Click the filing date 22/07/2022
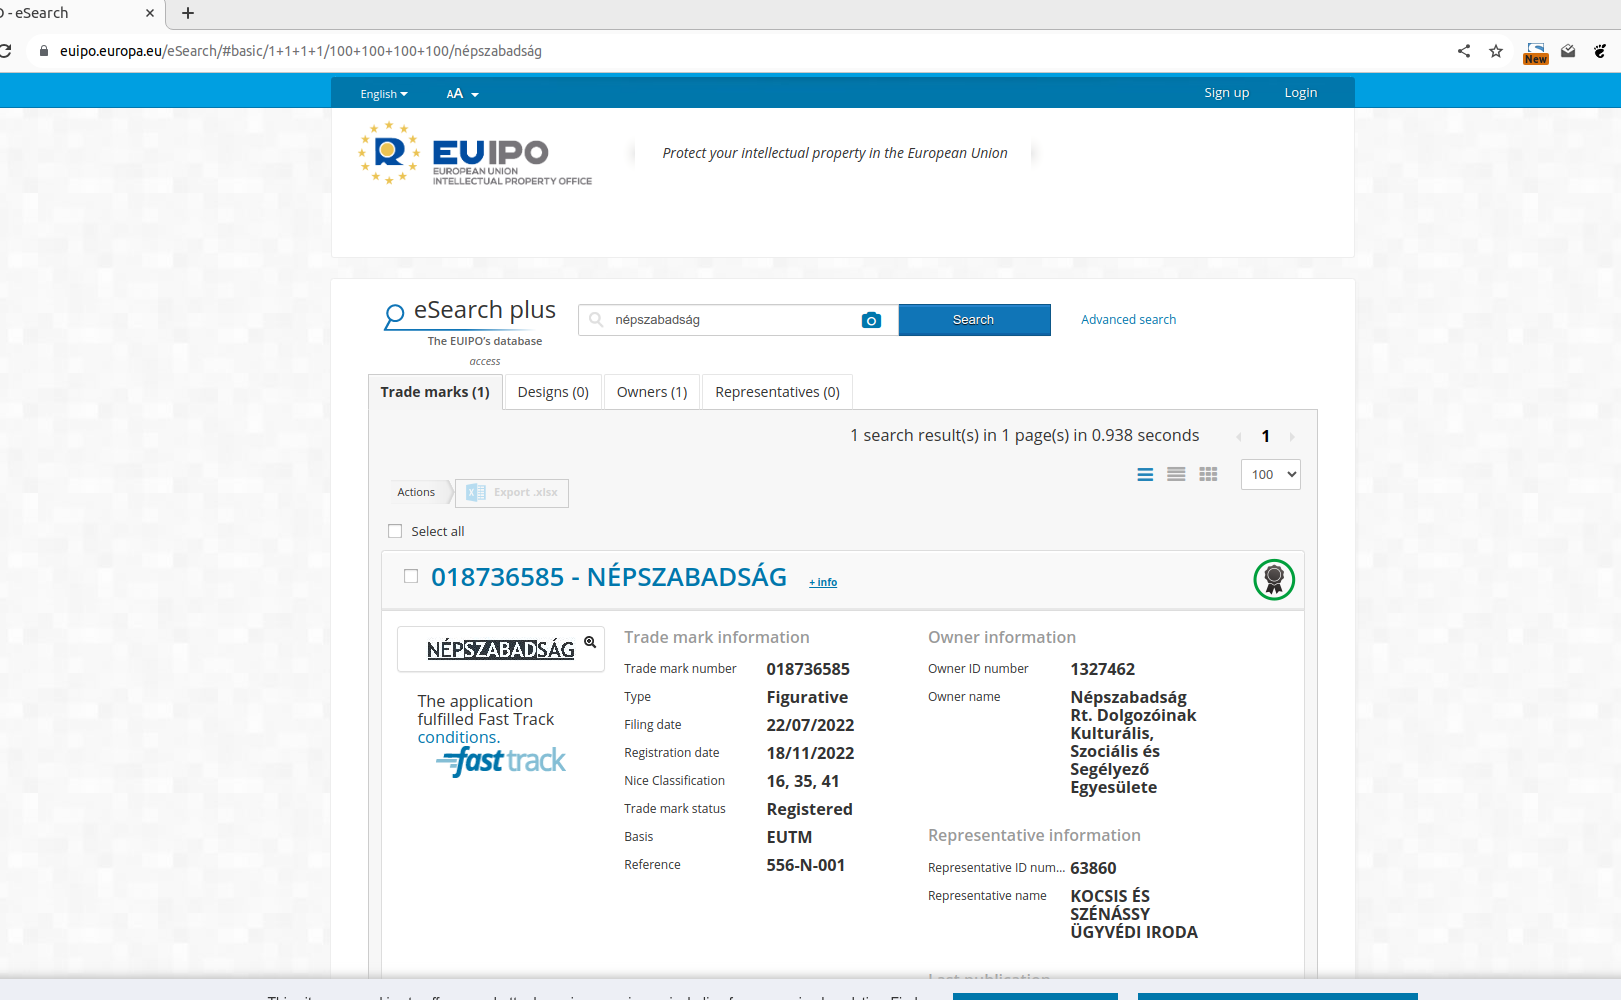 (810, 725)
